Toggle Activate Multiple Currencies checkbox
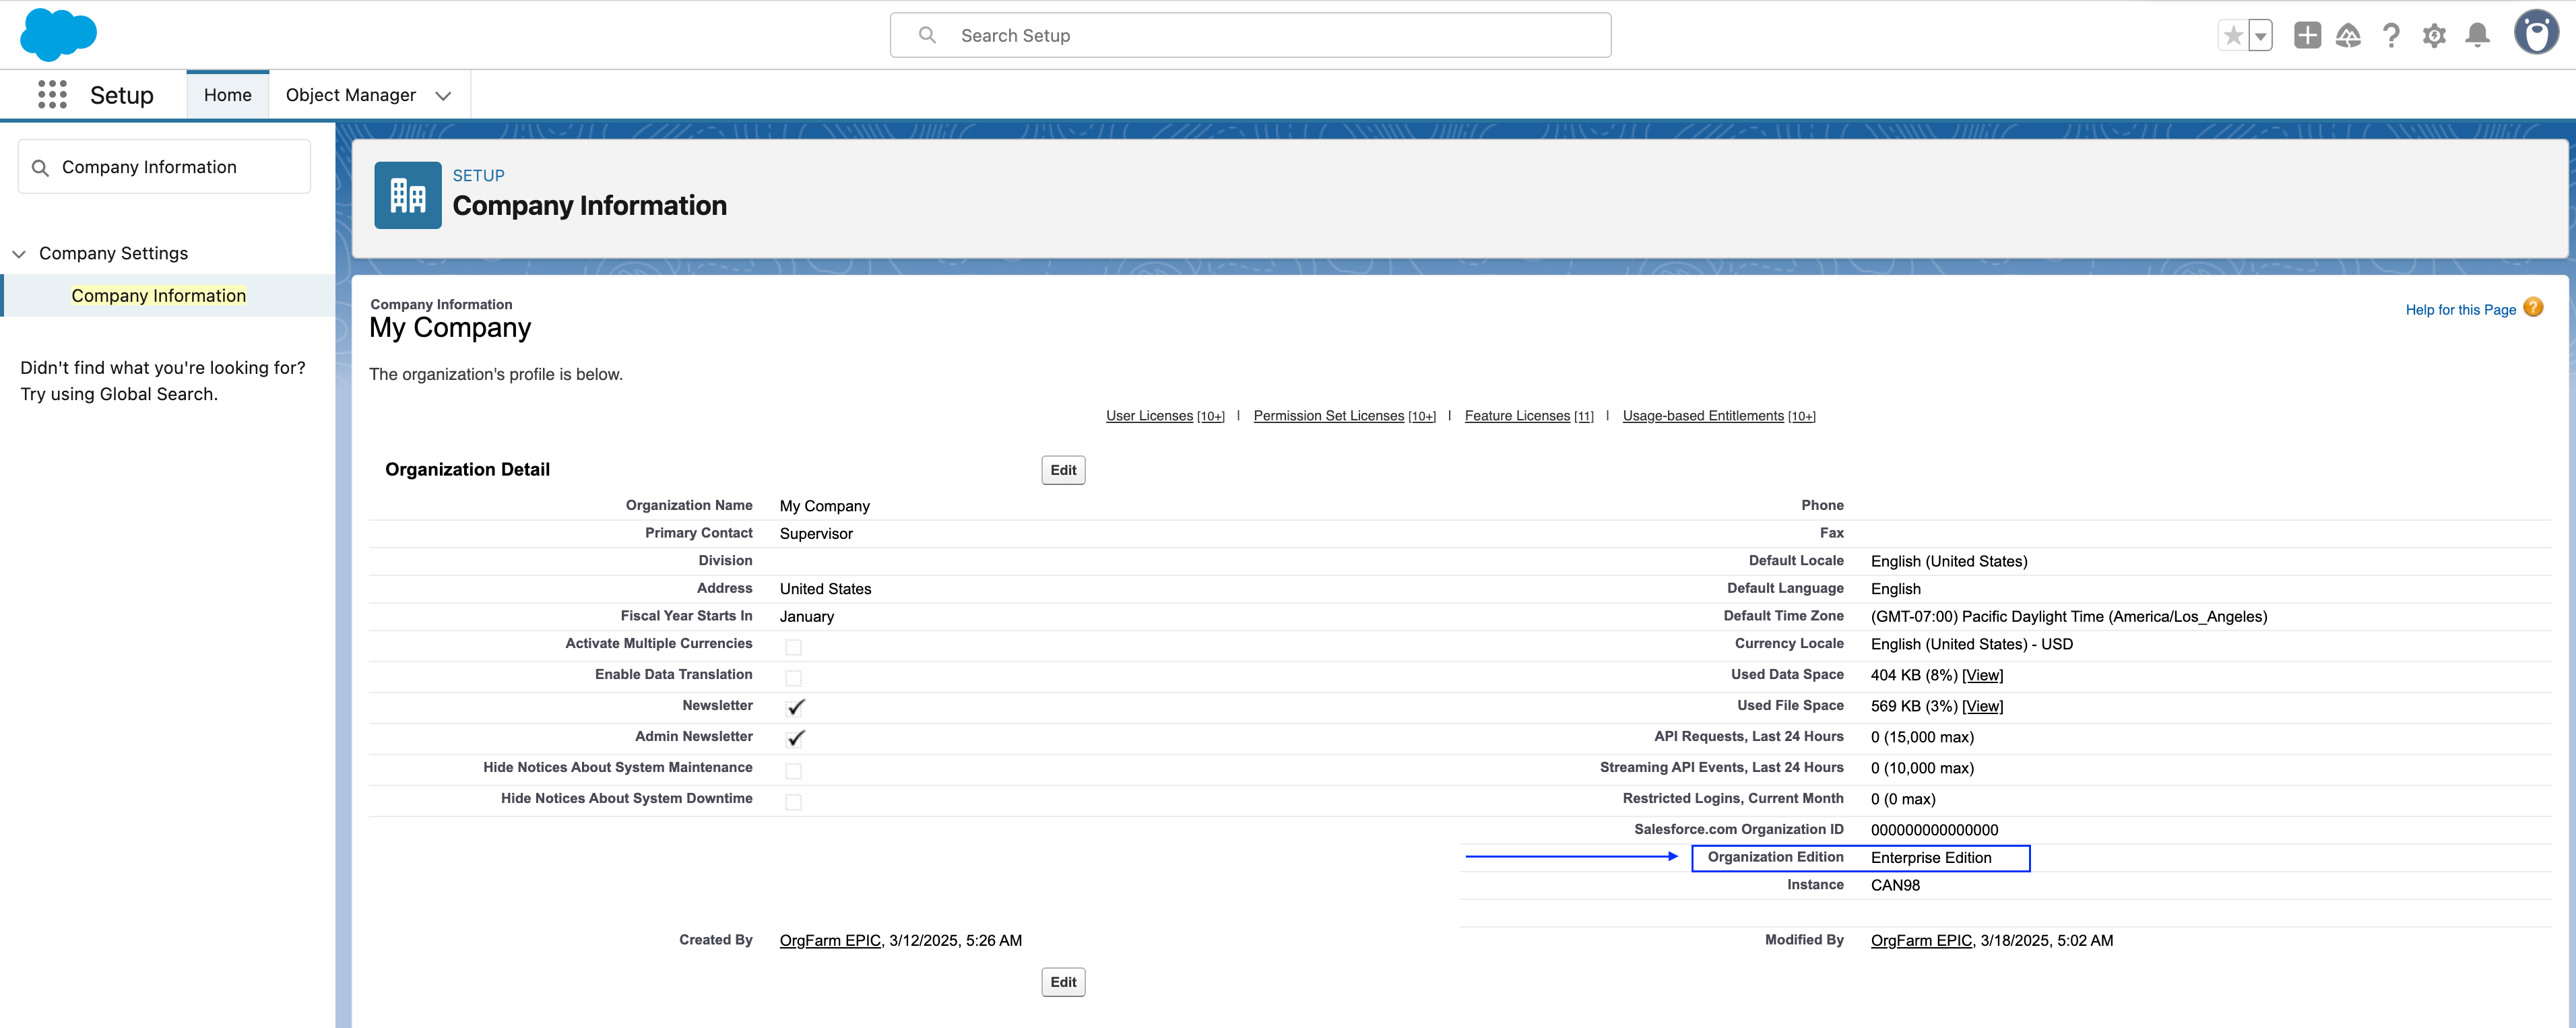 coord(793,647)
